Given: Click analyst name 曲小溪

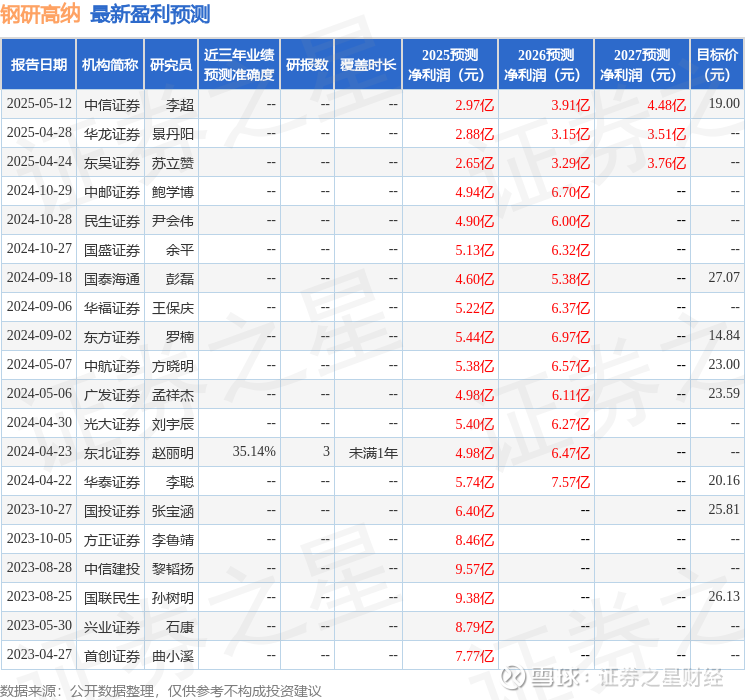Looking at the screenshot, I should click(172, 656).
